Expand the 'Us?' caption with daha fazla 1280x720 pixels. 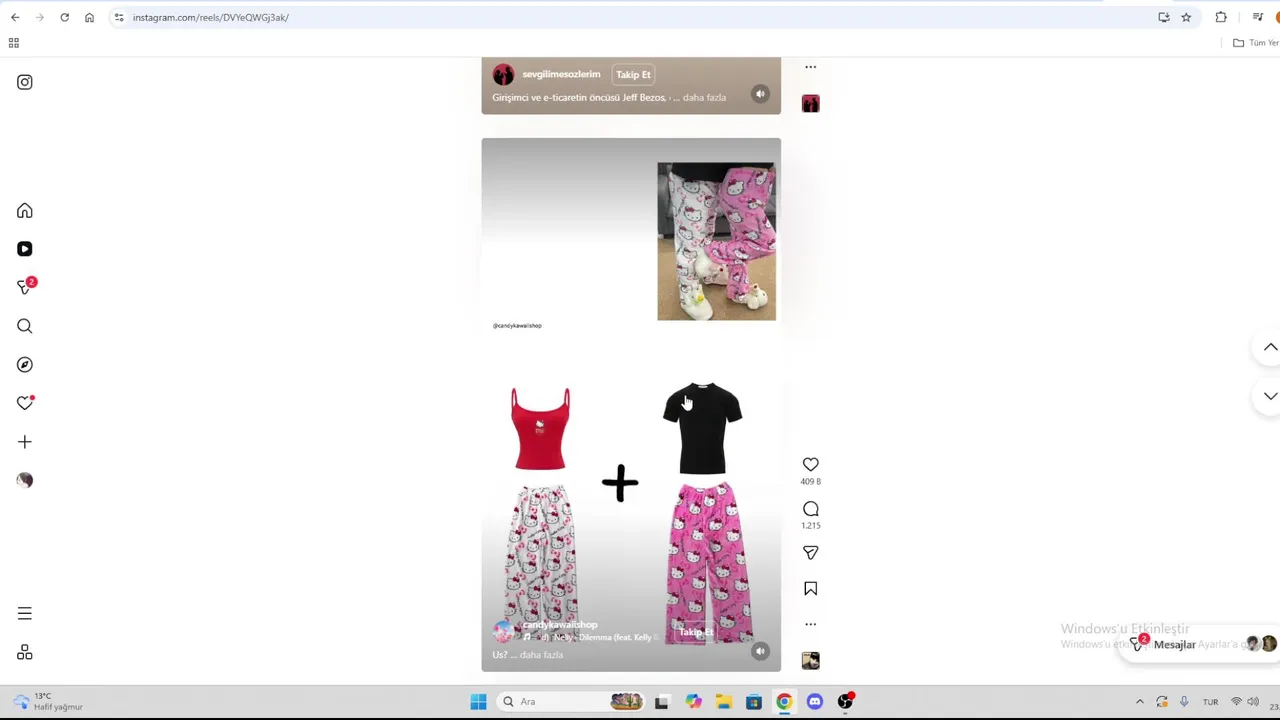pyautogui.click(x=541, y=655)
